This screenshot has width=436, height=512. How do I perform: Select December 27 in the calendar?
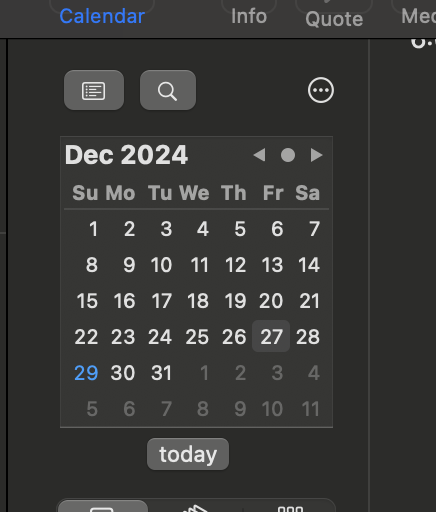click(271, 336)
